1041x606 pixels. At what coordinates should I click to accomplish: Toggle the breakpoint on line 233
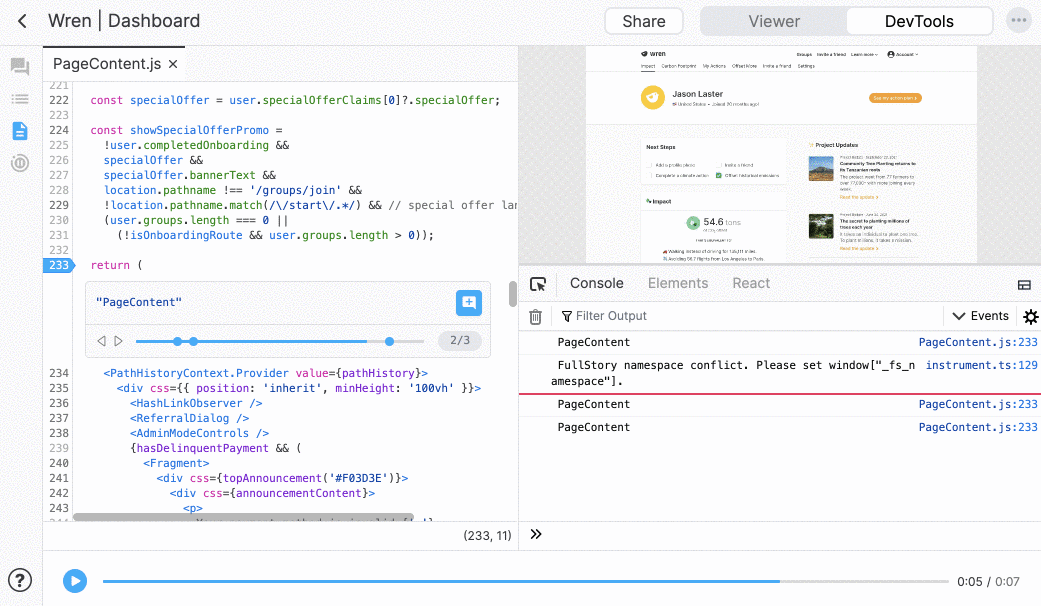pos(58,265)
